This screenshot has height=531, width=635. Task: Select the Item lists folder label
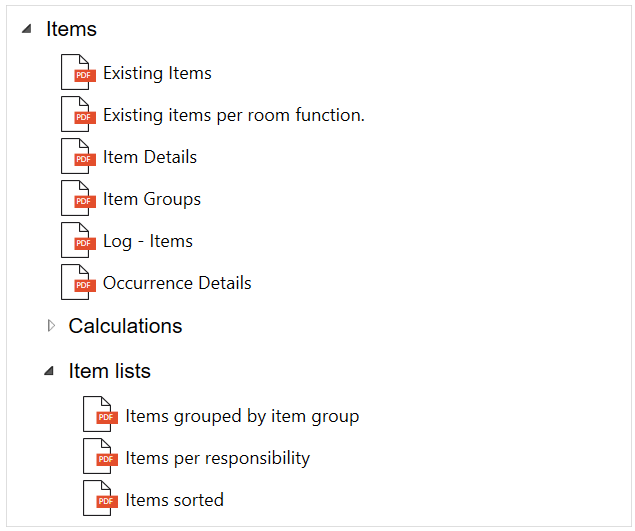109,371
